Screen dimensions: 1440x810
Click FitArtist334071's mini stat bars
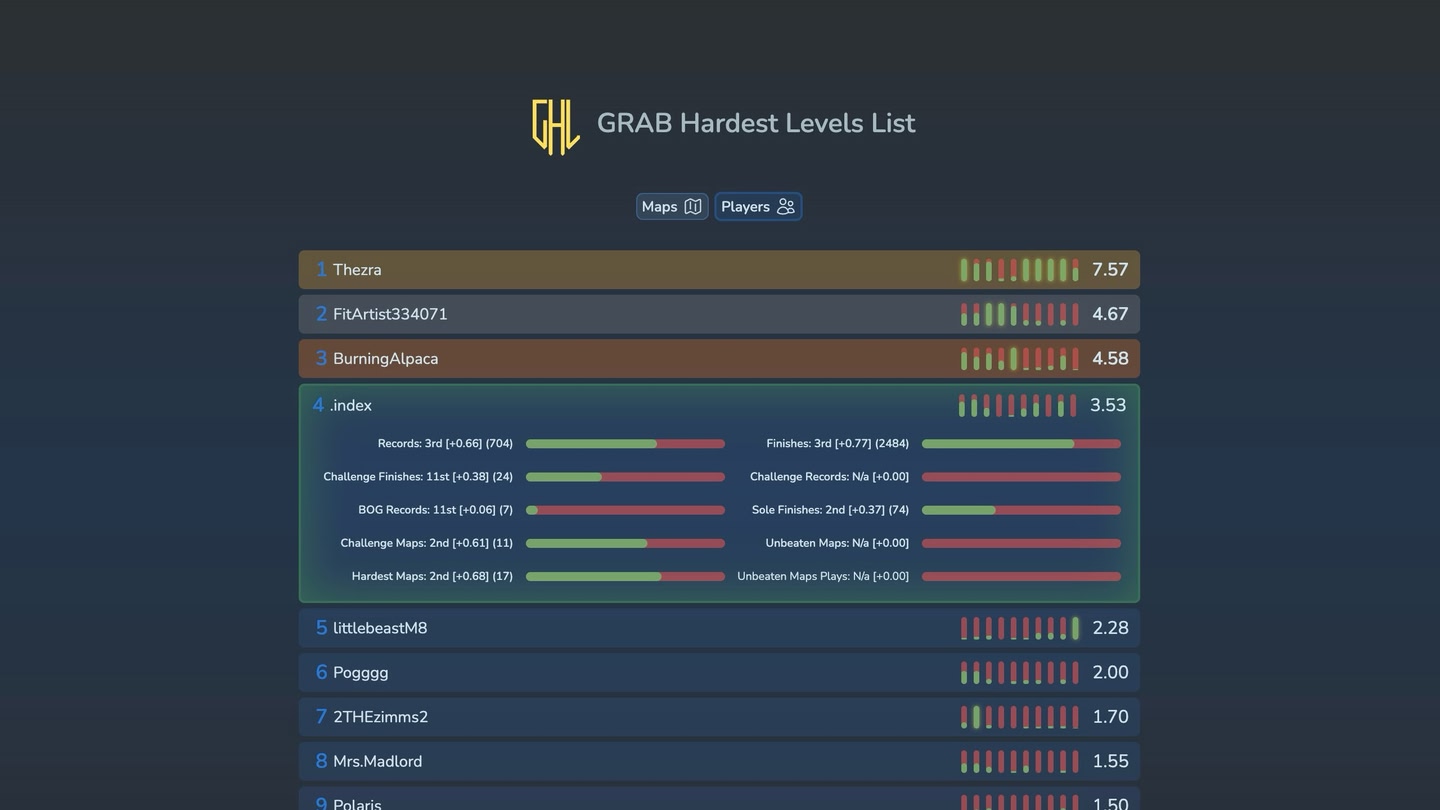pyautogui.click(x=1019, y=314)
